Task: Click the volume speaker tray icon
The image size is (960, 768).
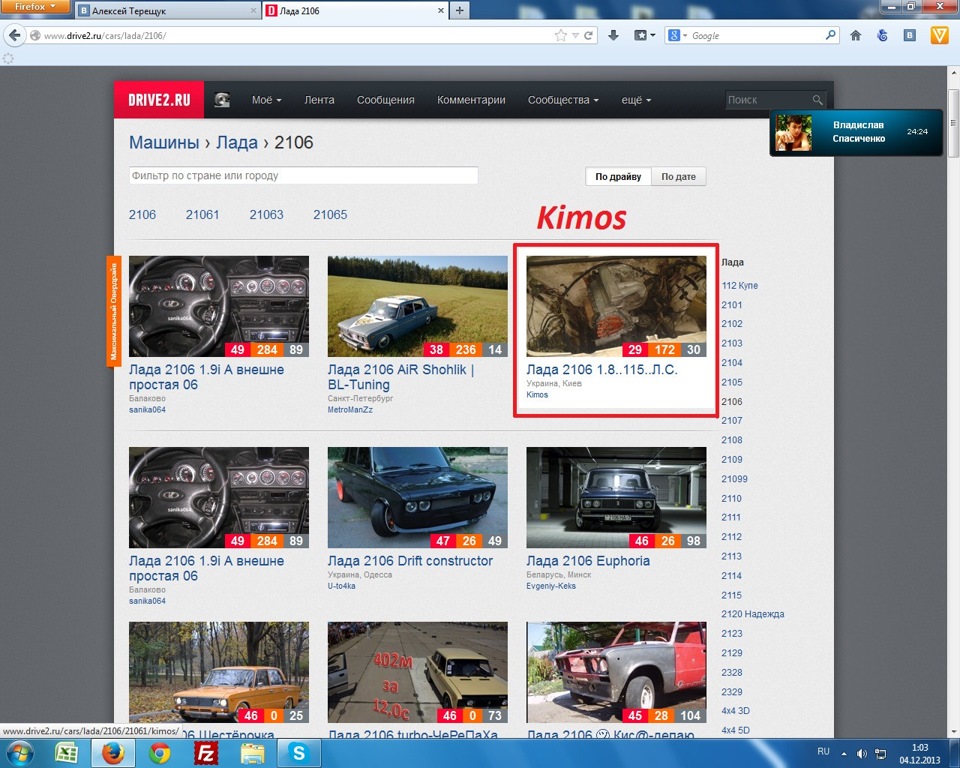Action: point(861,754)
